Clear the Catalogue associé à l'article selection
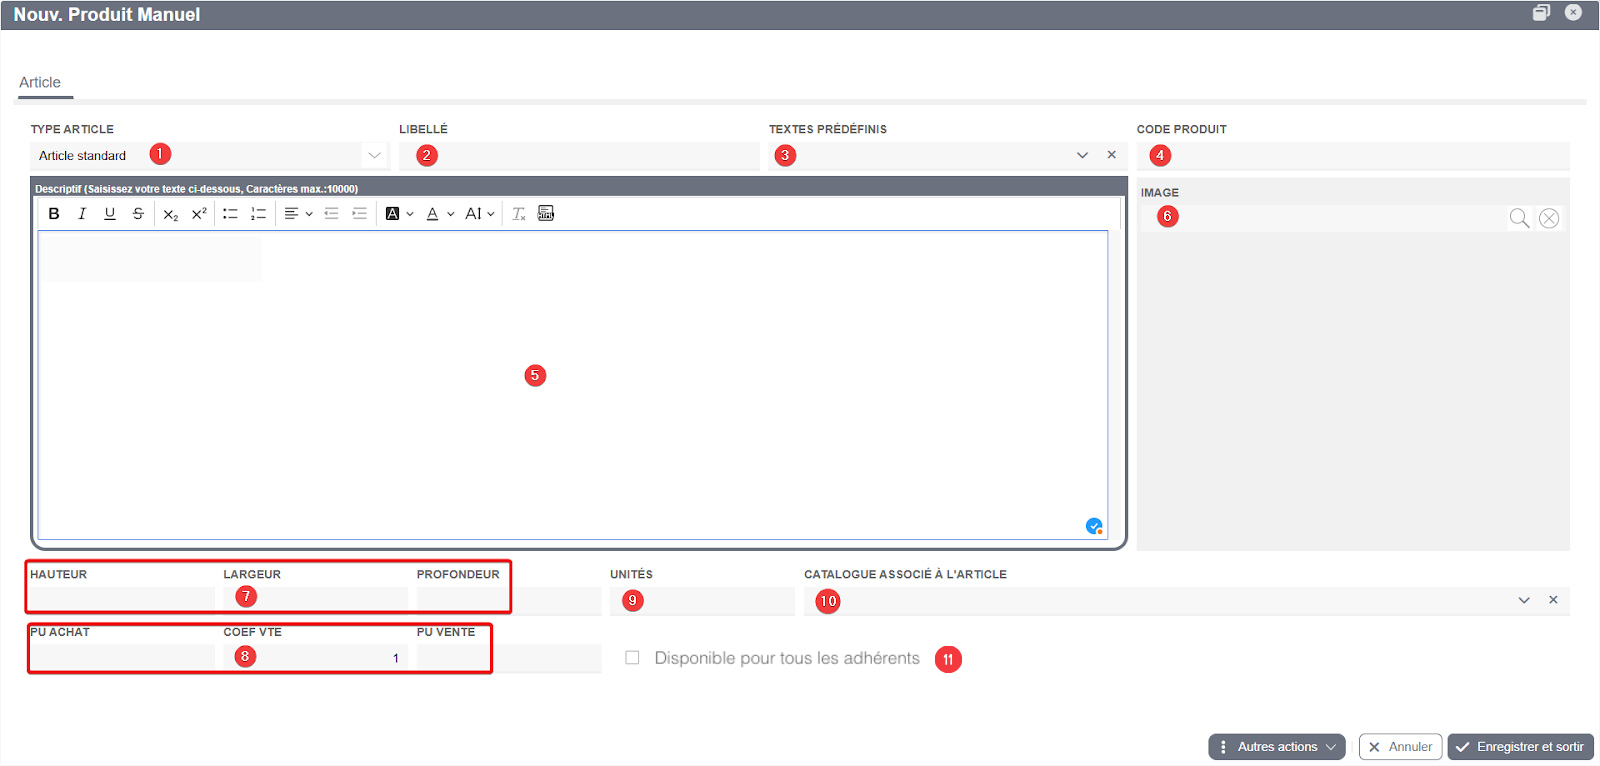The height and width of the screenshot is (766, 1600). click(1553, 600)
